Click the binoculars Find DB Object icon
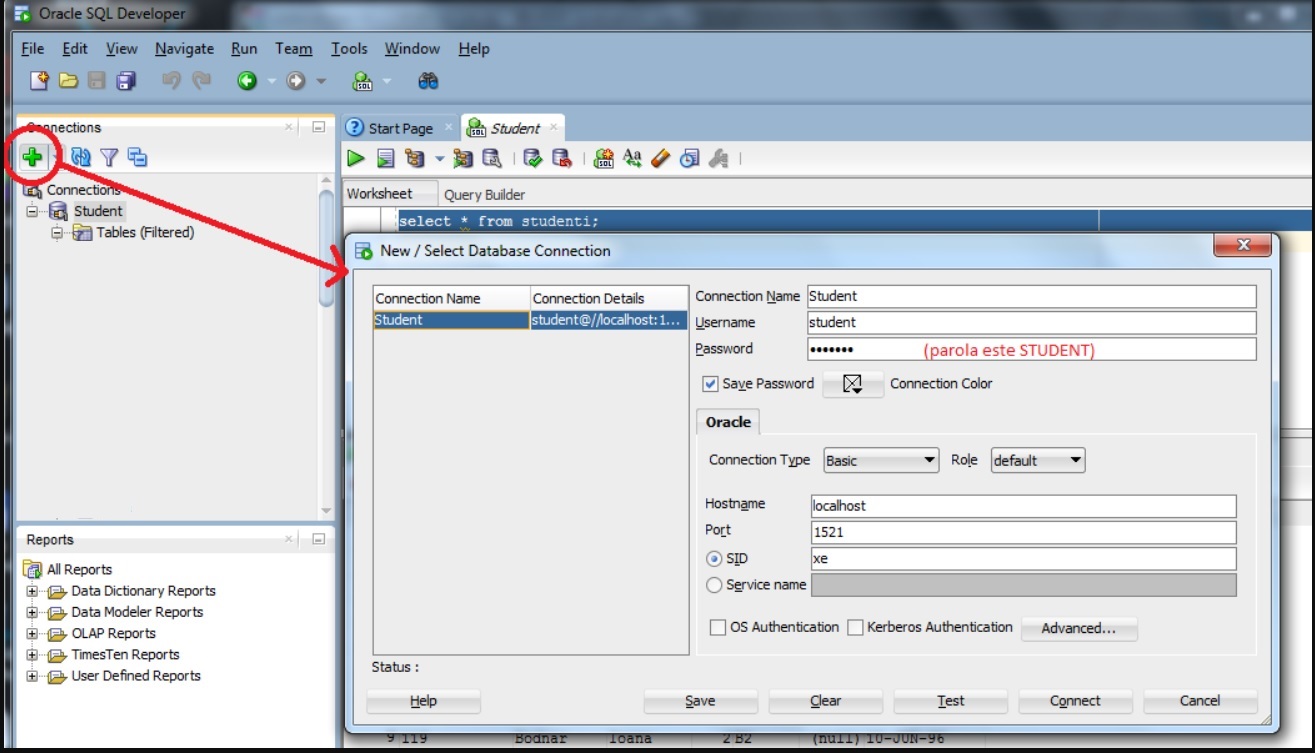Viewport: 1315px width, 753px height. click(x=428, y=81)
